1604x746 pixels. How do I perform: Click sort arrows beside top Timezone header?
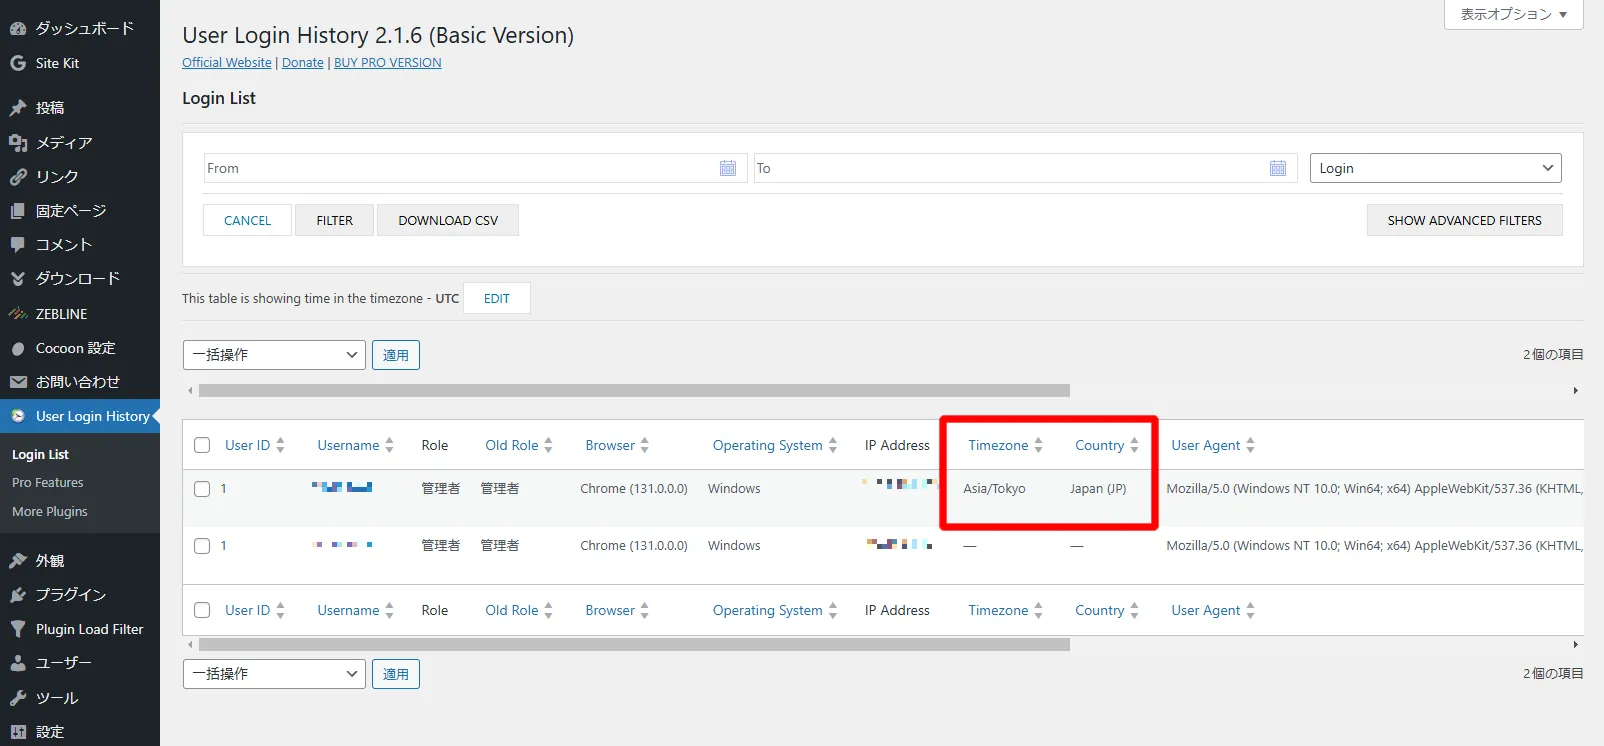(x=1038, y=445)
